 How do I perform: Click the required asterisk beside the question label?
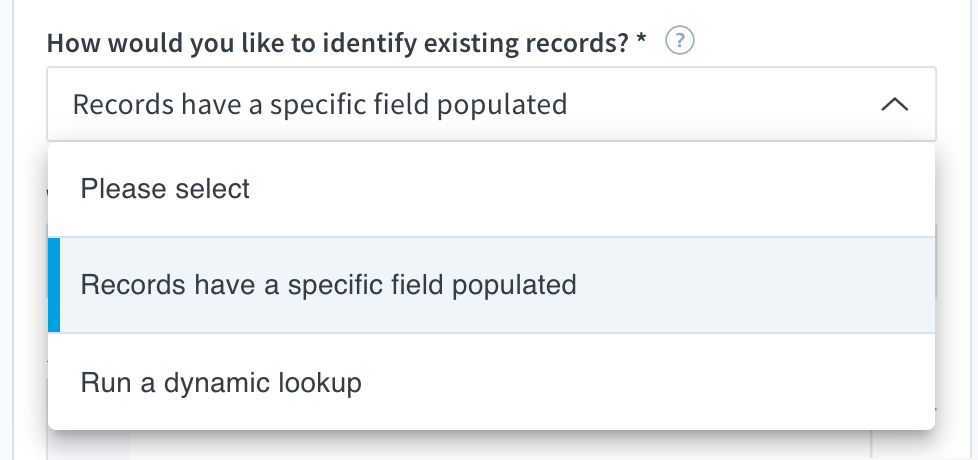pyautogui.click(x=641, y=40)
